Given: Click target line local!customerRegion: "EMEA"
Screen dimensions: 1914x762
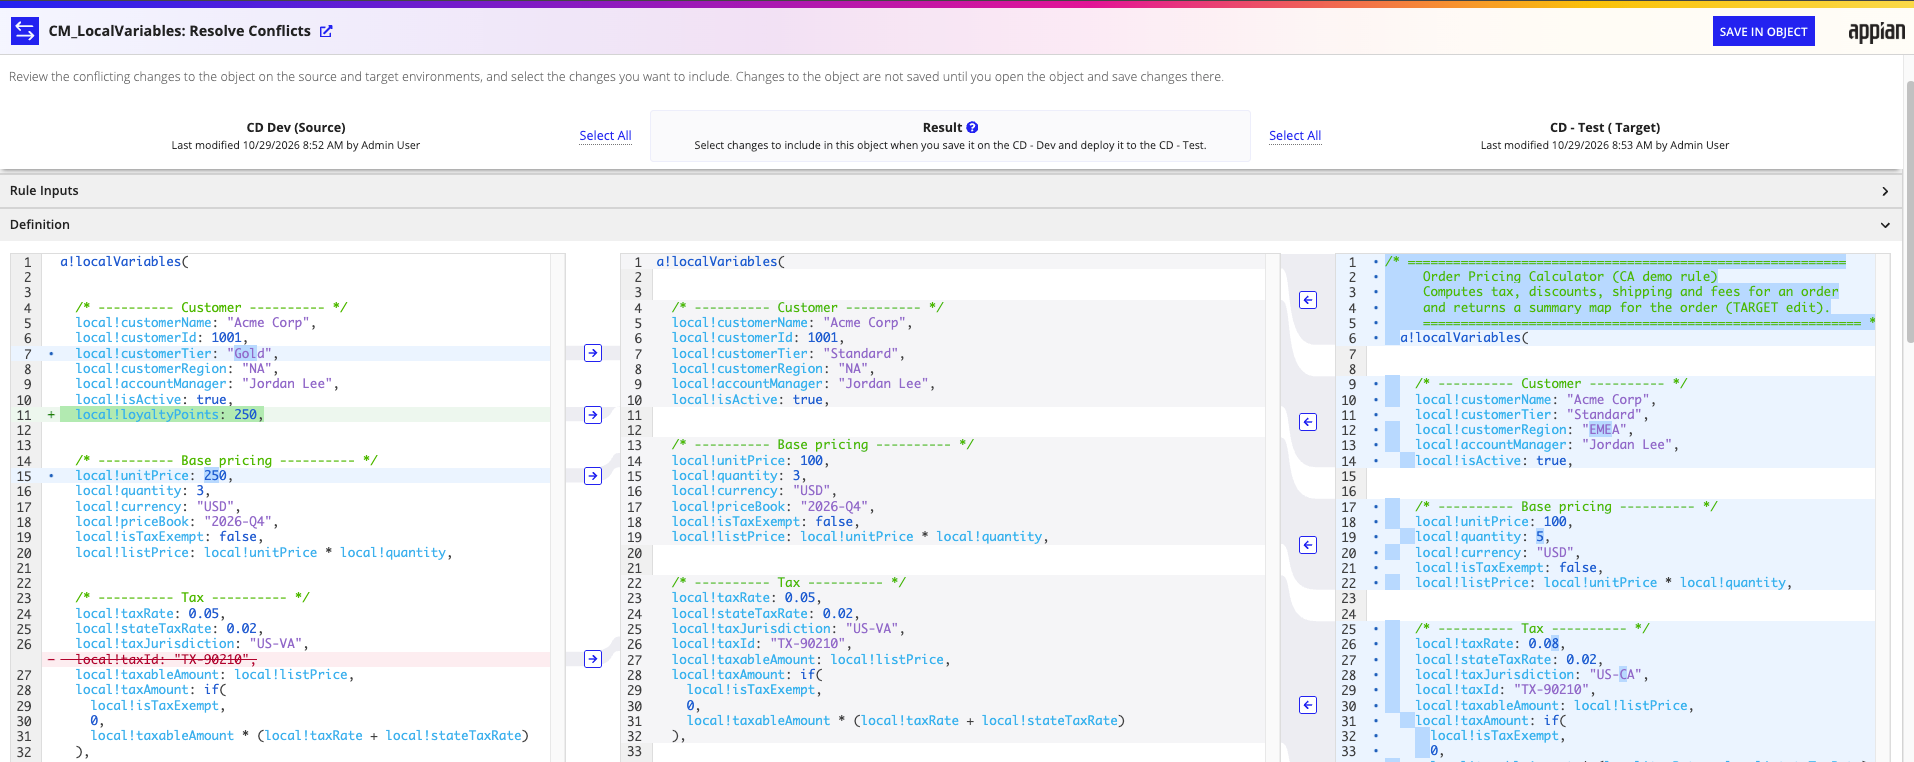Looking at the screenshot, I should tap(1525, 430).
